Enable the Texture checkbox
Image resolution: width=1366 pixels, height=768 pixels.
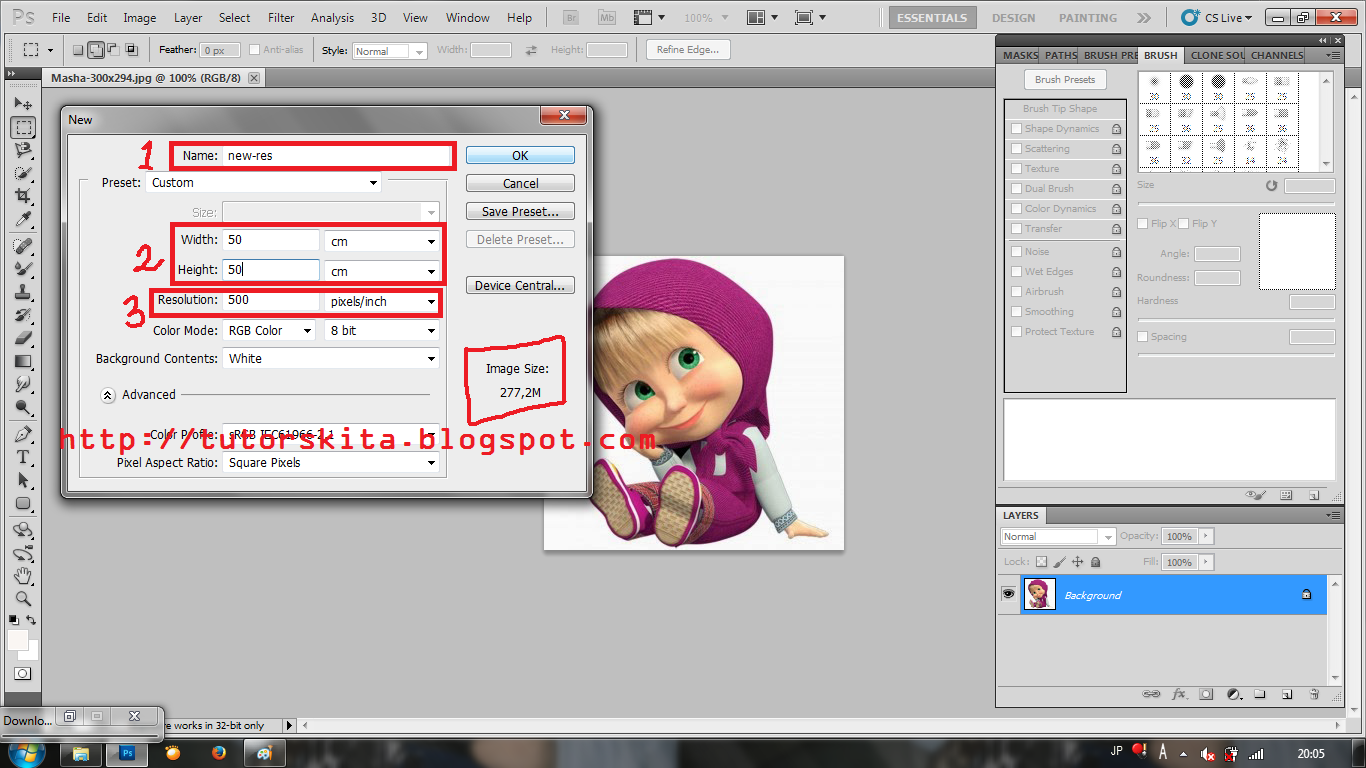1016,169
